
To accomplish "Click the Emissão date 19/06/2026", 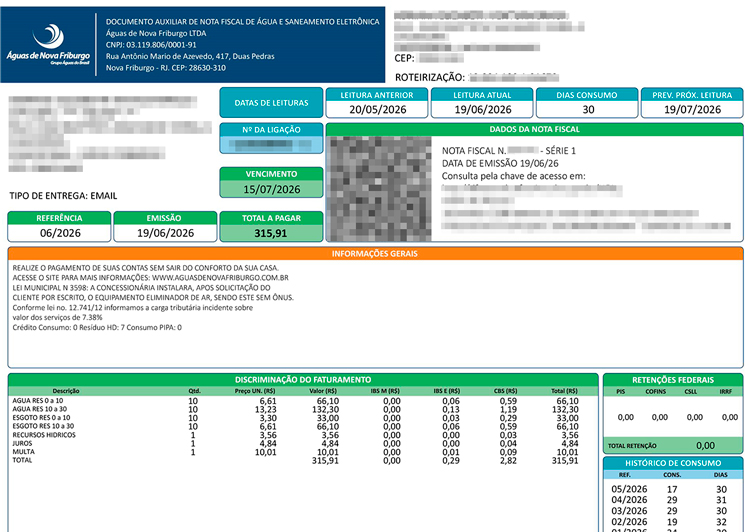I will point(165,233).
